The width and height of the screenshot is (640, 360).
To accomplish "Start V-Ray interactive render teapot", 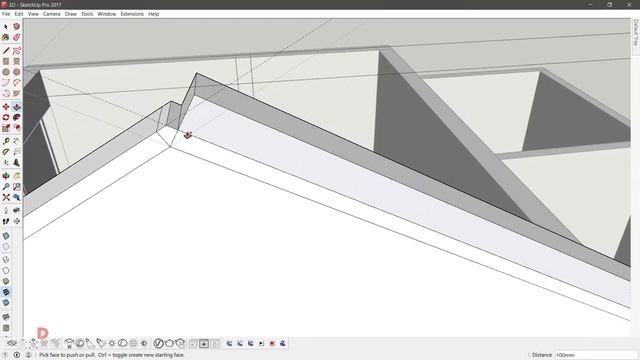I will (x=180, y=344).
